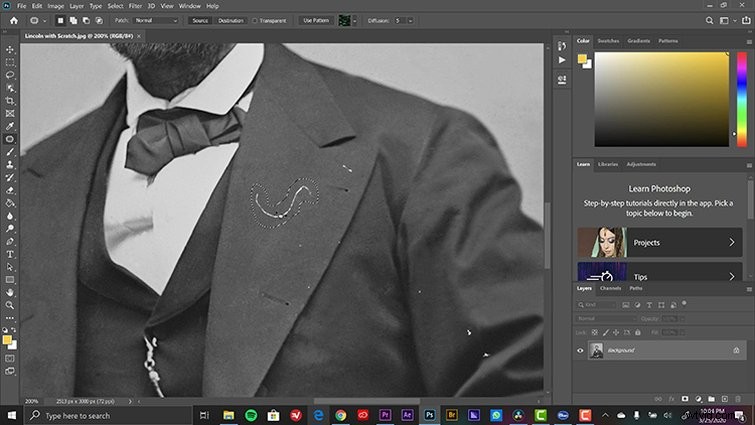
Task: Open the Diffusion value dropdown
Action: (x=410, y=21)
